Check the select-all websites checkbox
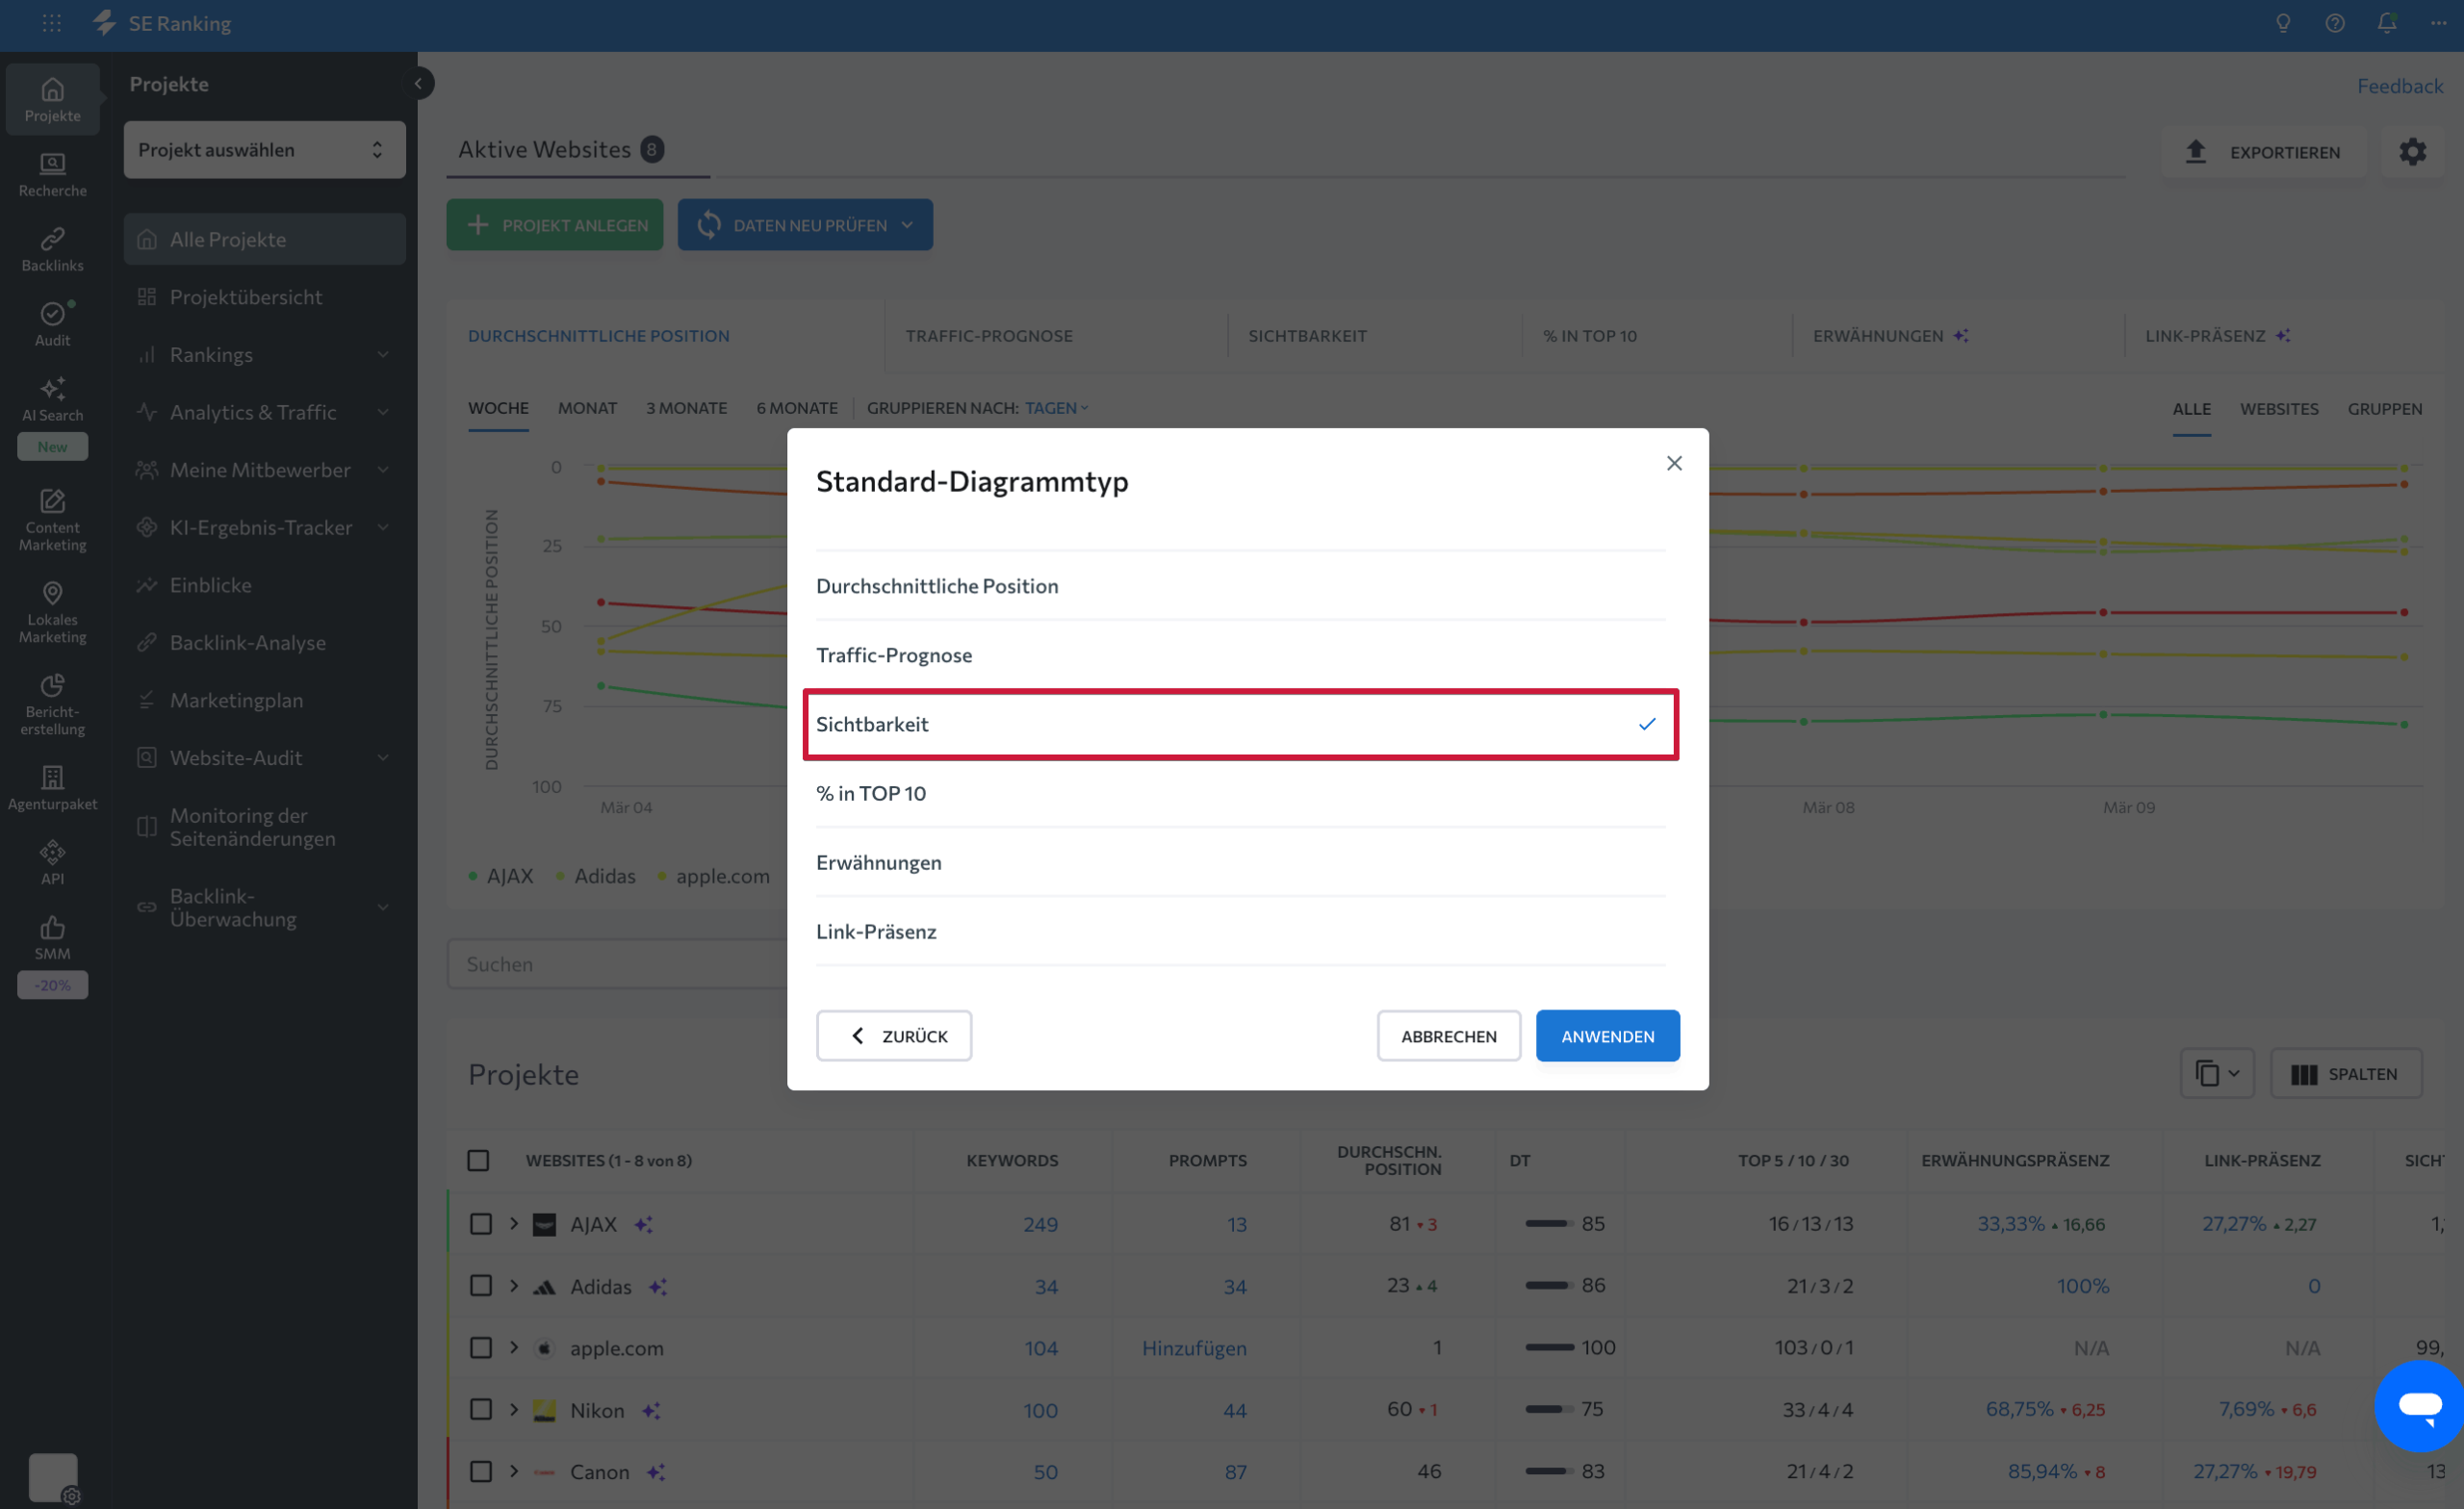Screen dimensions: 2464x1509 479,1160
